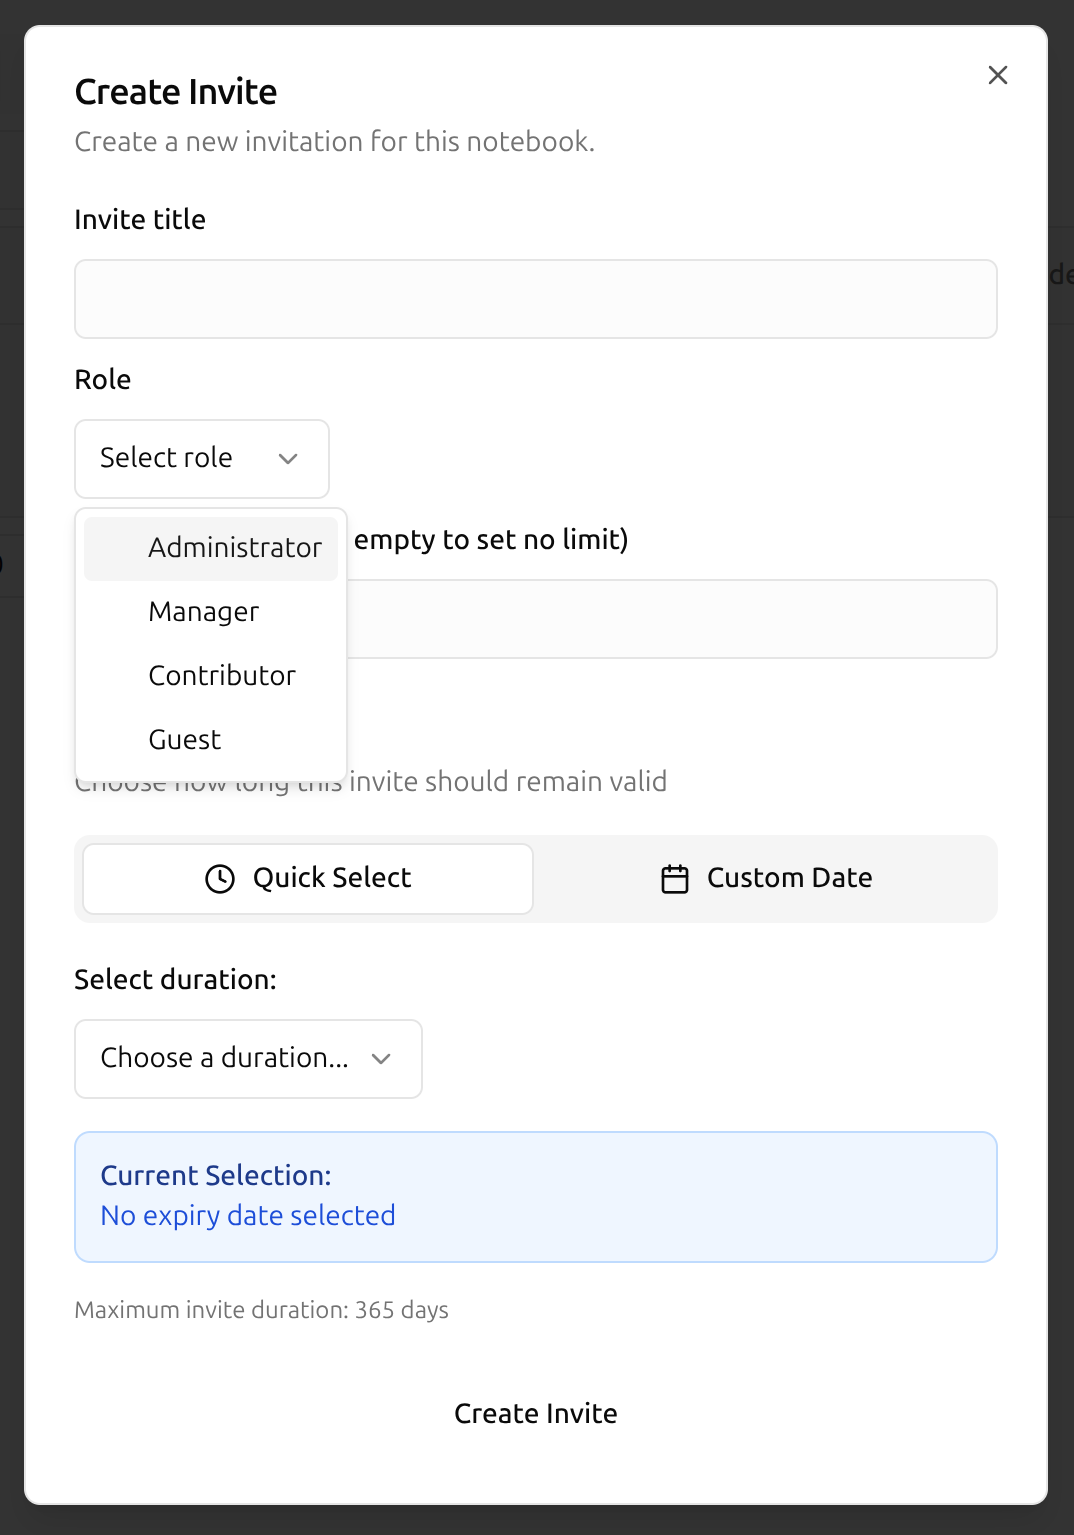Focus the Invite title text field
Image resolution: width=1074 pixels, height=1535 pixels.
click(535, 299)
